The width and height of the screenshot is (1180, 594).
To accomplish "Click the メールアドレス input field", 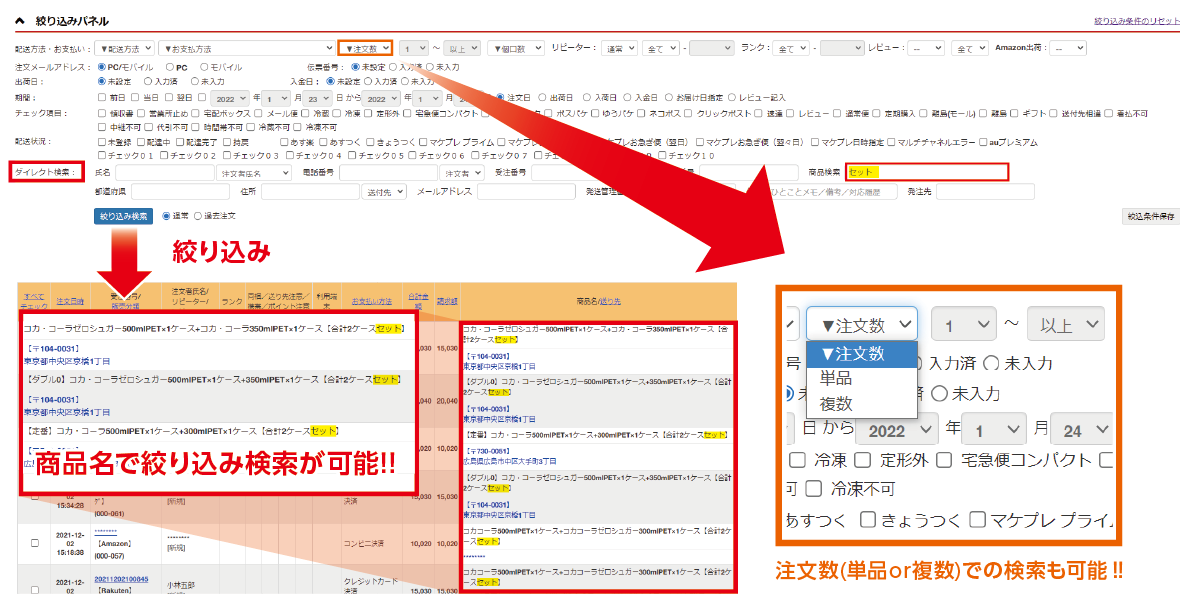I will click(526, 192).
